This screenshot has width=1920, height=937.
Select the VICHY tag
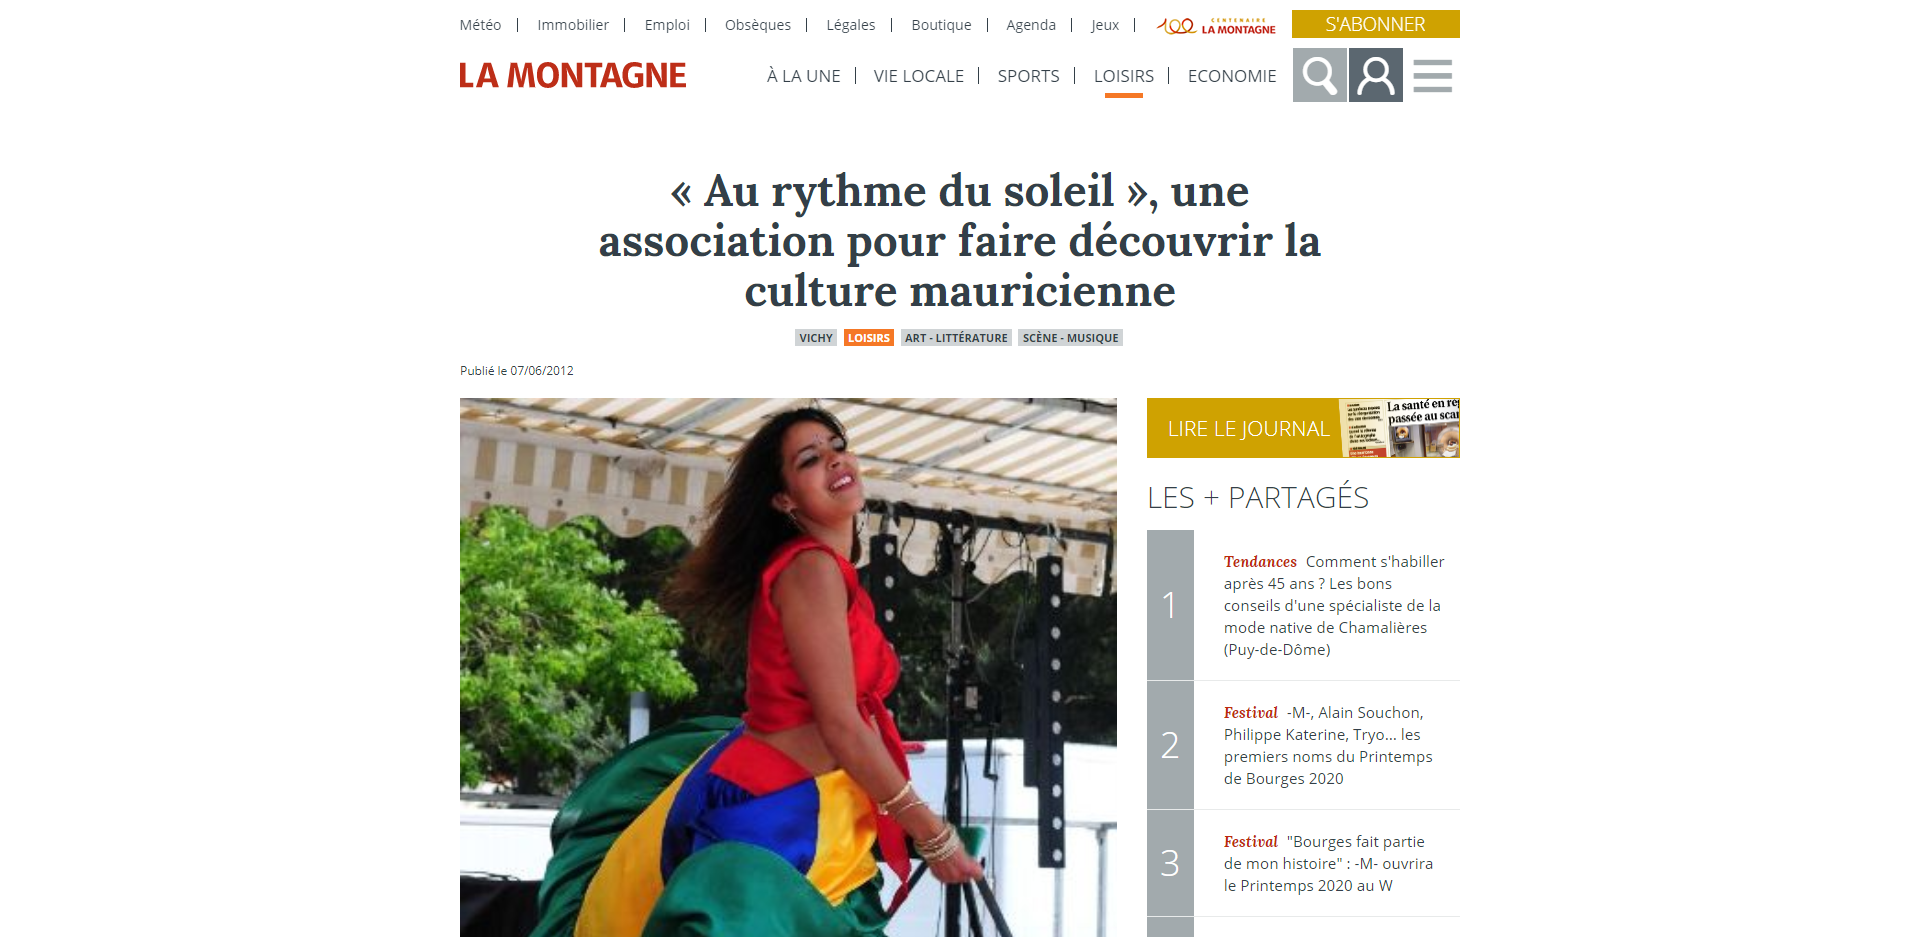(x=816, y=338)
